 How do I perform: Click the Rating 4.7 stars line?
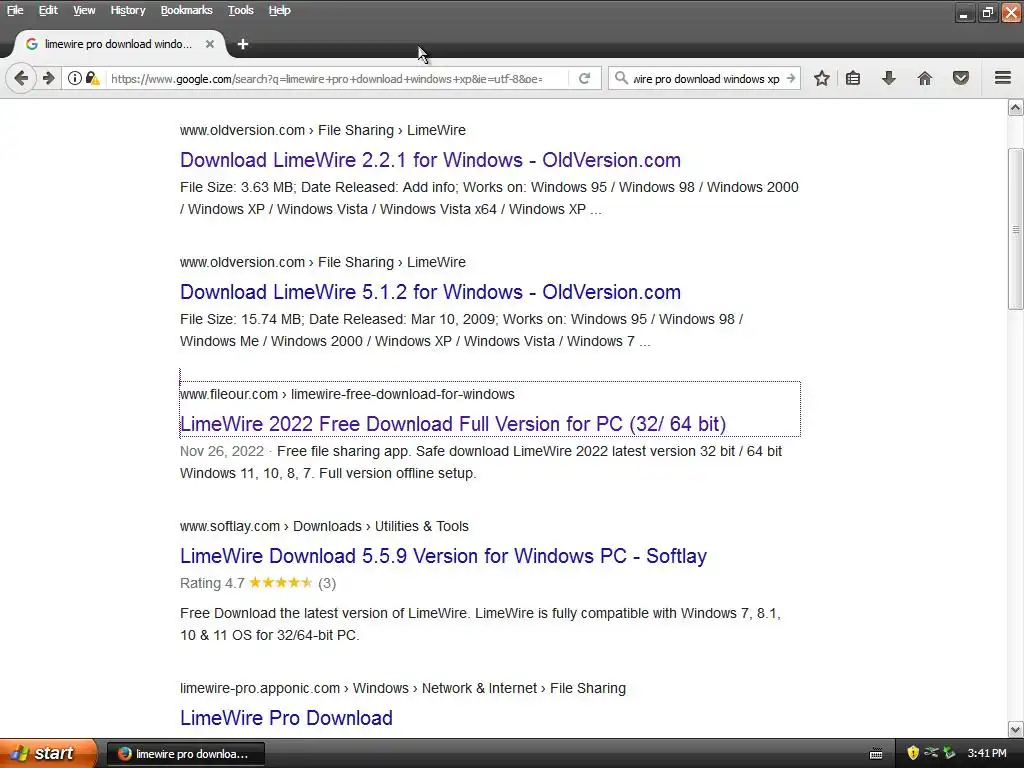(258, 583)
